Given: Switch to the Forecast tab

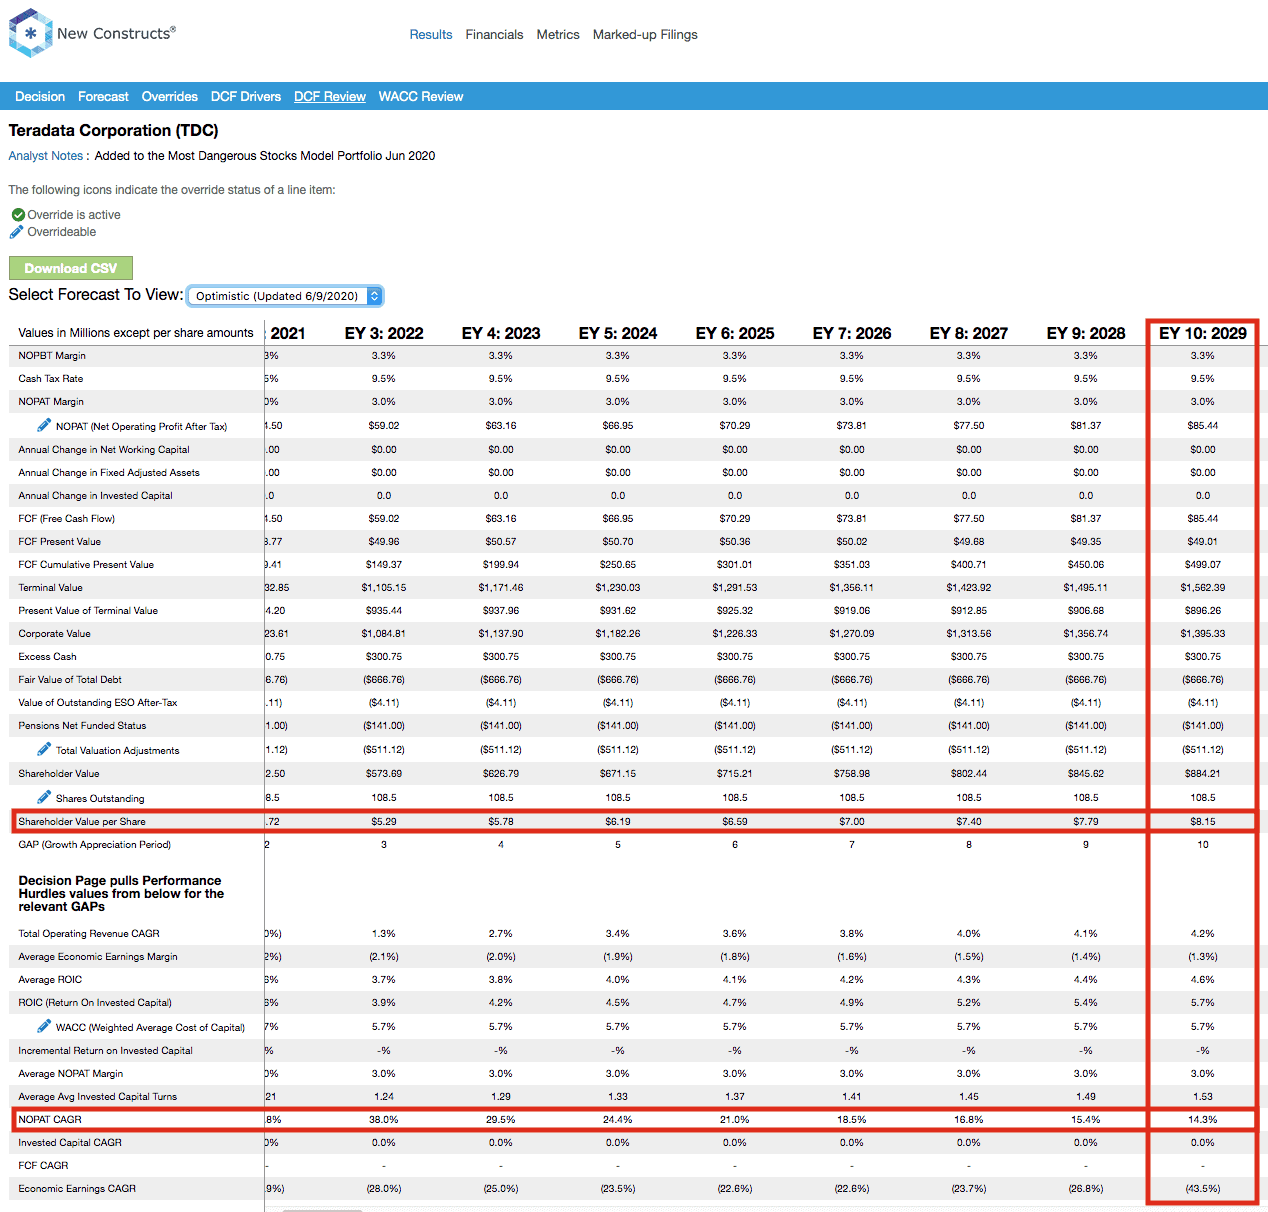Looking at the screenshot, I should tap(103, 96).
